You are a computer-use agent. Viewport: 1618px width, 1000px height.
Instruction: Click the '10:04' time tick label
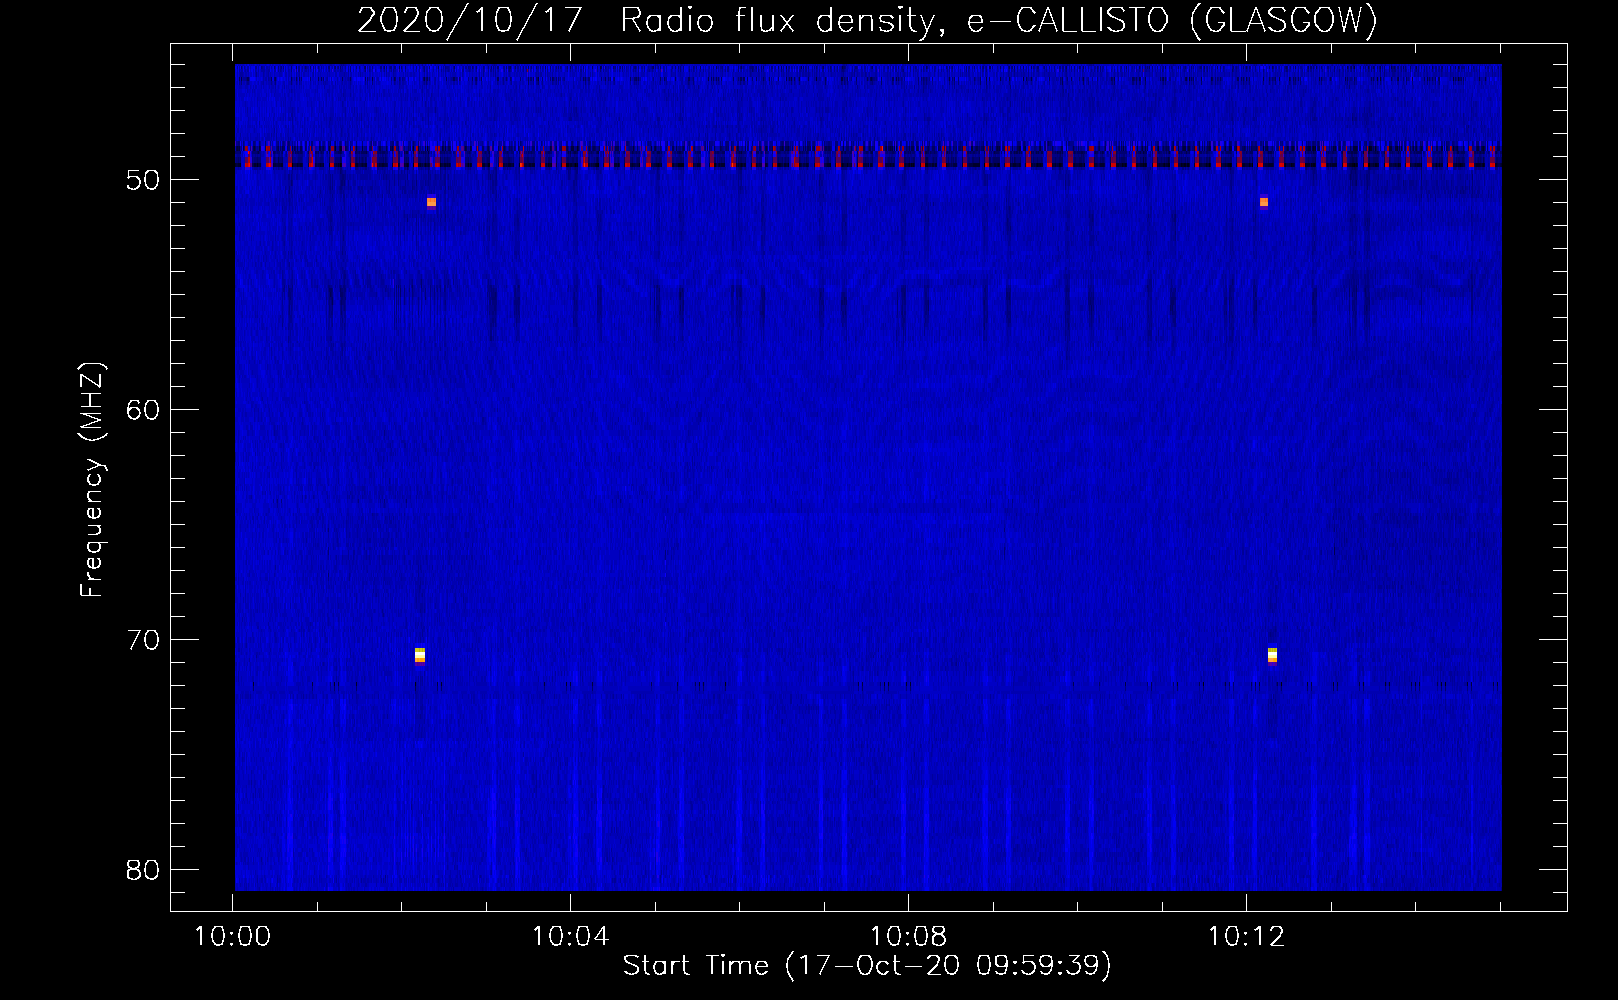(x=570, y=937)
